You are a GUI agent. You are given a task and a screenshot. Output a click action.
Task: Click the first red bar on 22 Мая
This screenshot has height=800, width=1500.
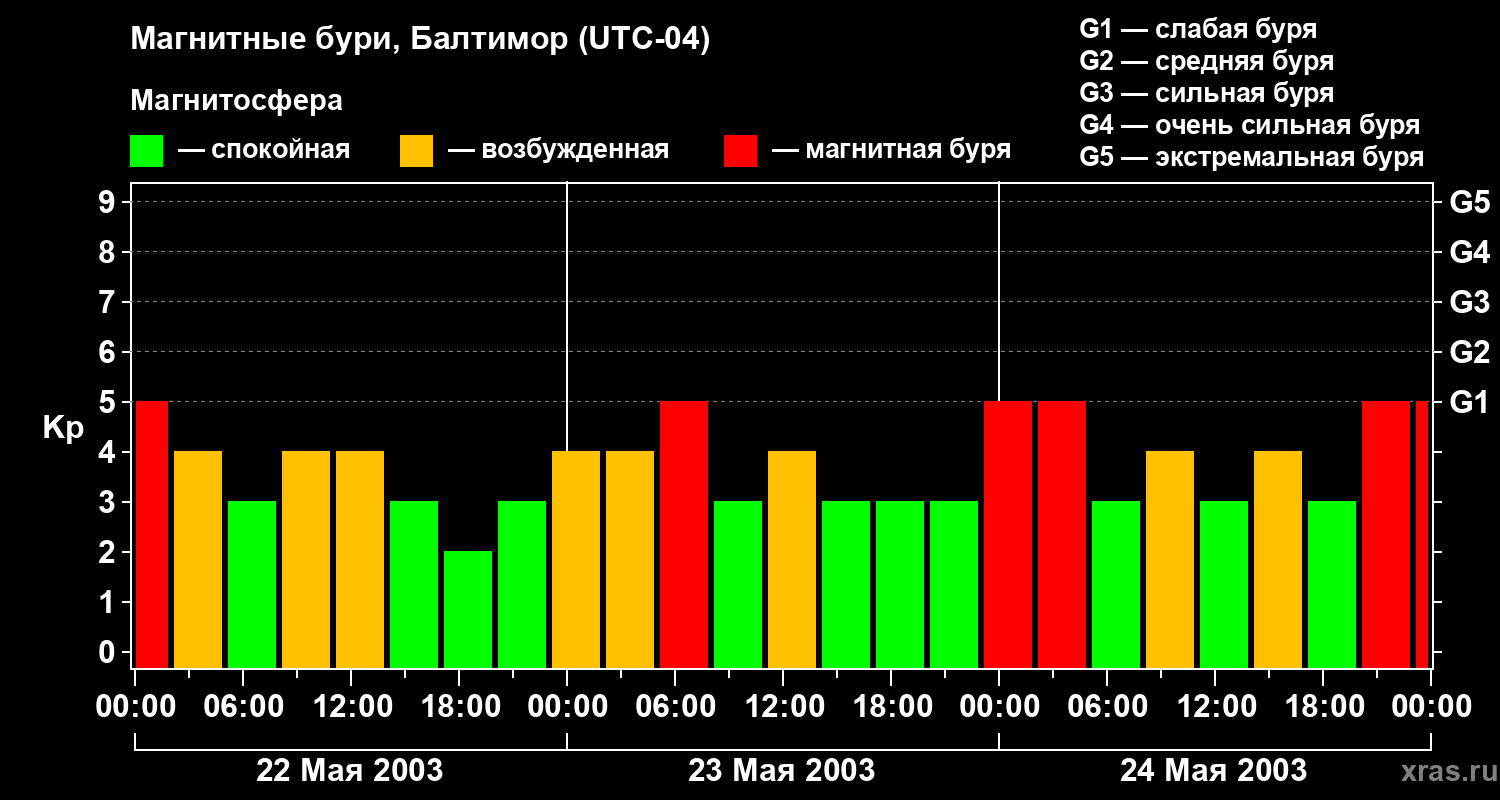[152, 534]
